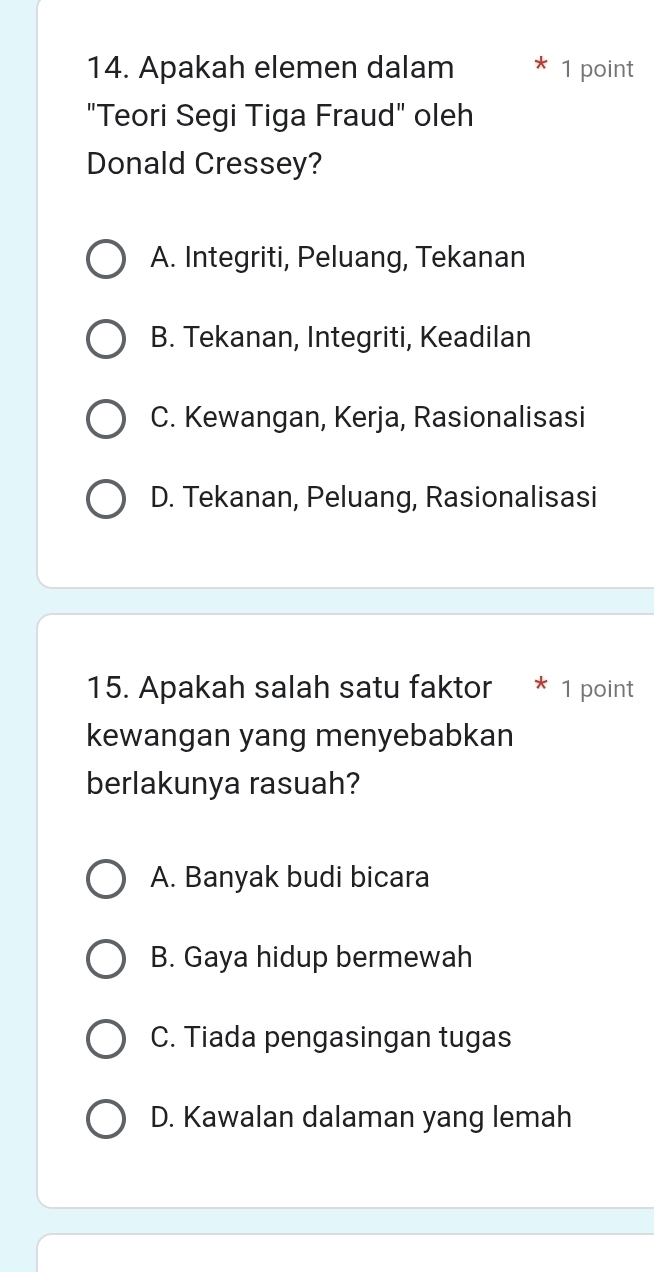
Task: Select radio circle for D. Kawalan dalaman yang lemah
Action: [106, 1118]
